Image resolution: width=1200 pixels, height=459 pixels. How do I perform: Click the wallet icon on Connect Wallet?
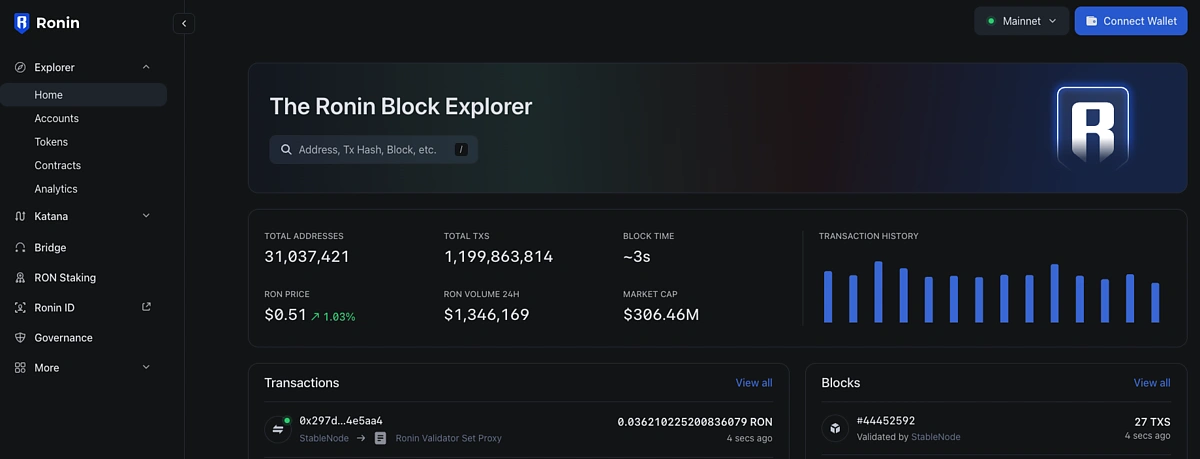pos(1092,21)
